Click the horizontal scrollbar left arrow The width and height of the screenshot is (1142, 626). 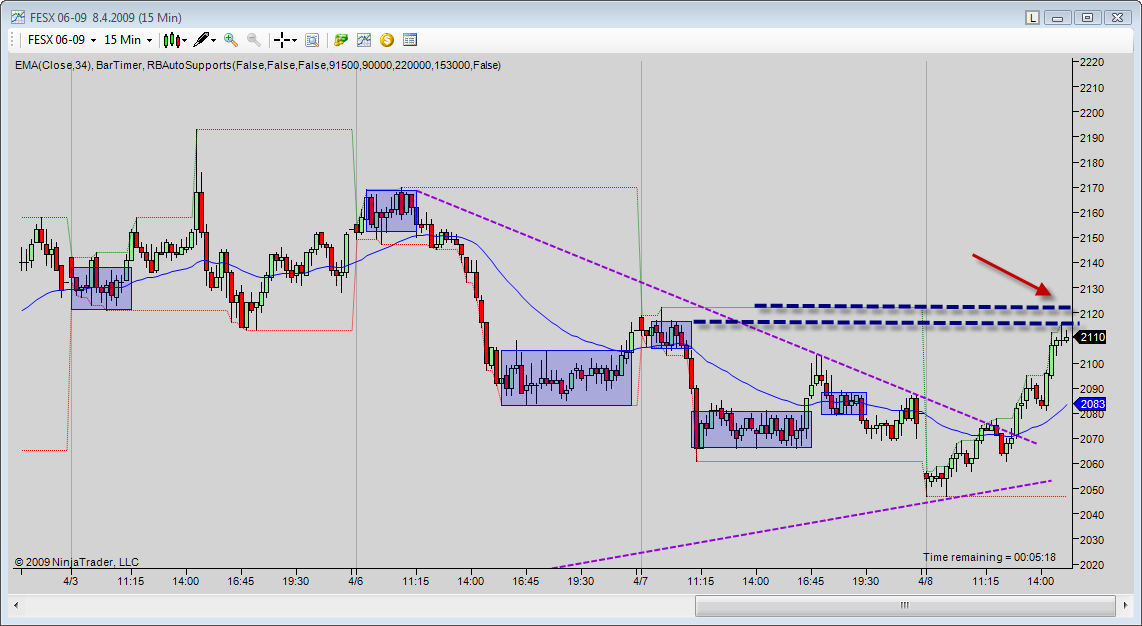(16, 606)
